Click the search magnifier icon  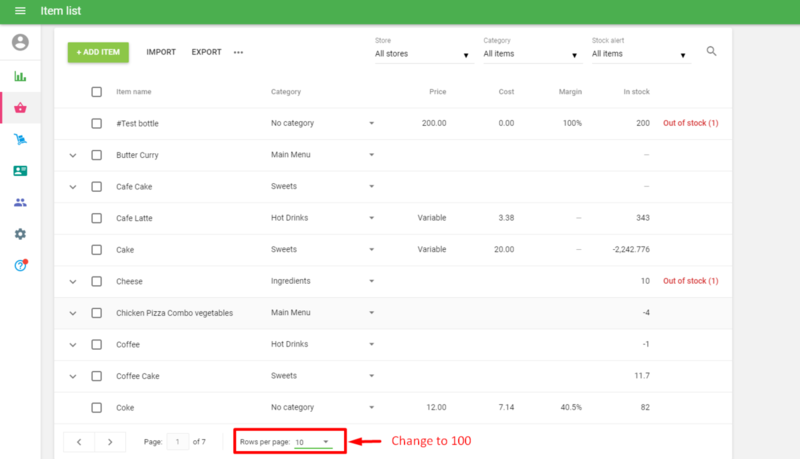[x=712, y=51]
